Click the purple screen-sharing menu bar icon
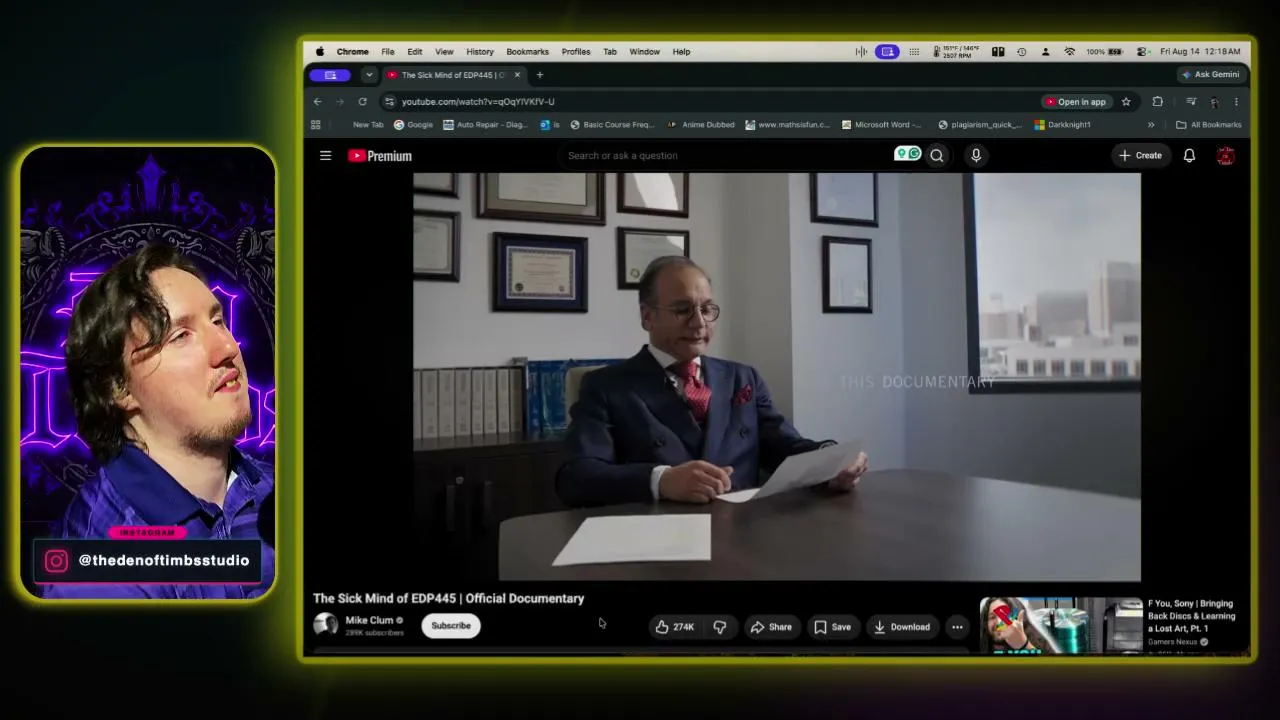The image size is (1280, 720). [887, 51]
